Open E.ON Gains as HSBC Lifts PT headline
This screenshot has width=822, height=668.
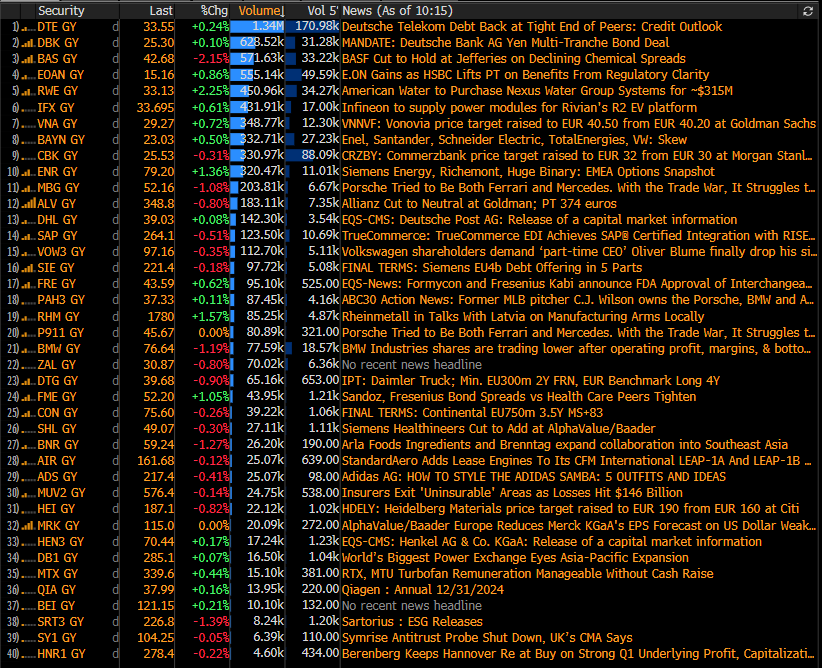[525, 75]
